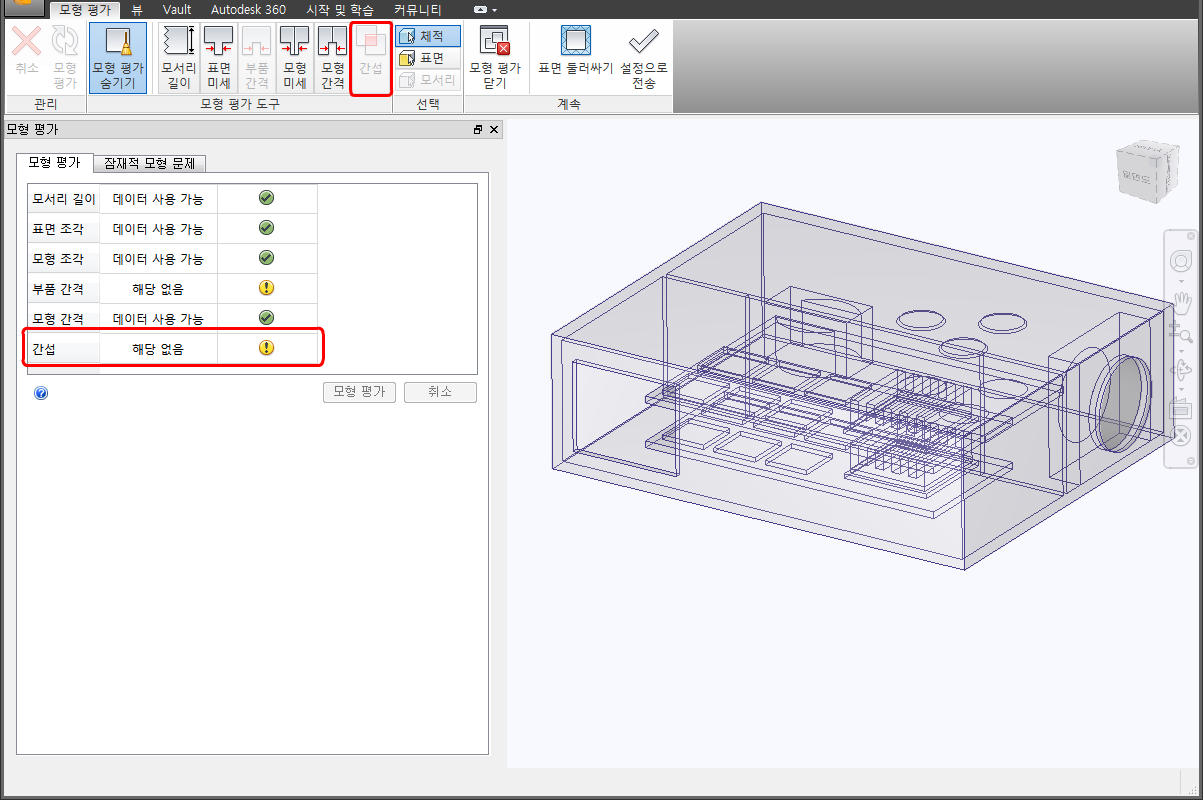This screenshot has width=1203, height=800.
Task: Click the round X icon on navigation bar
Action: click(x=1180, y=435)
